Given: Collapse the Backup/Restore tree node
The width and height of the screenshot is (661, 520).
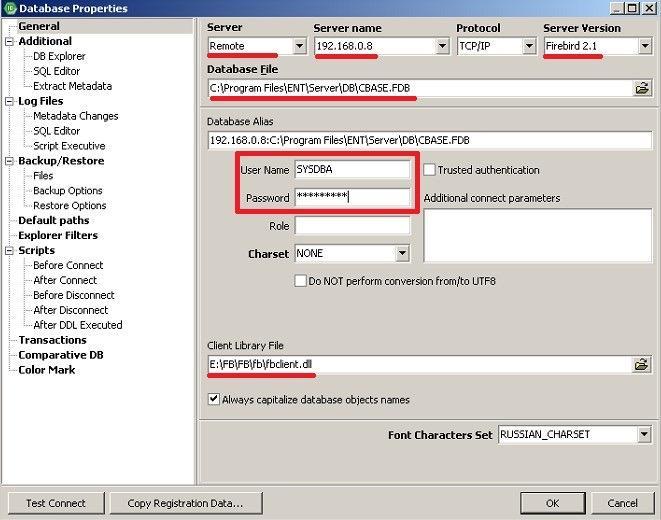Looking at the screenshot, I should coord(9,161).
